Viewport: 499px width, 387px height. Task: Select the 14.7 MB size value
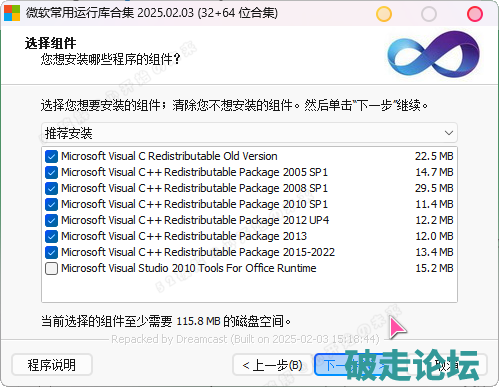click(x=434, y=172)
